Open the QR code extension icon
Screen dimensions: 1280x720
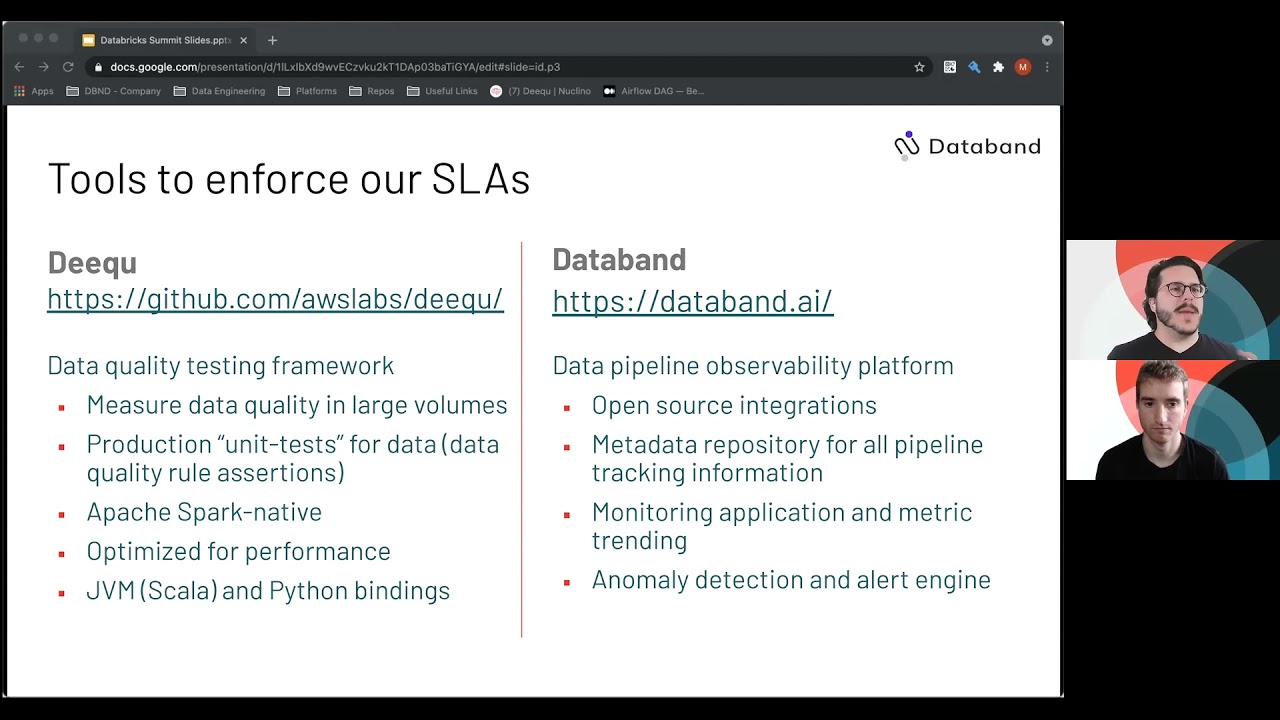coord(950,67)
